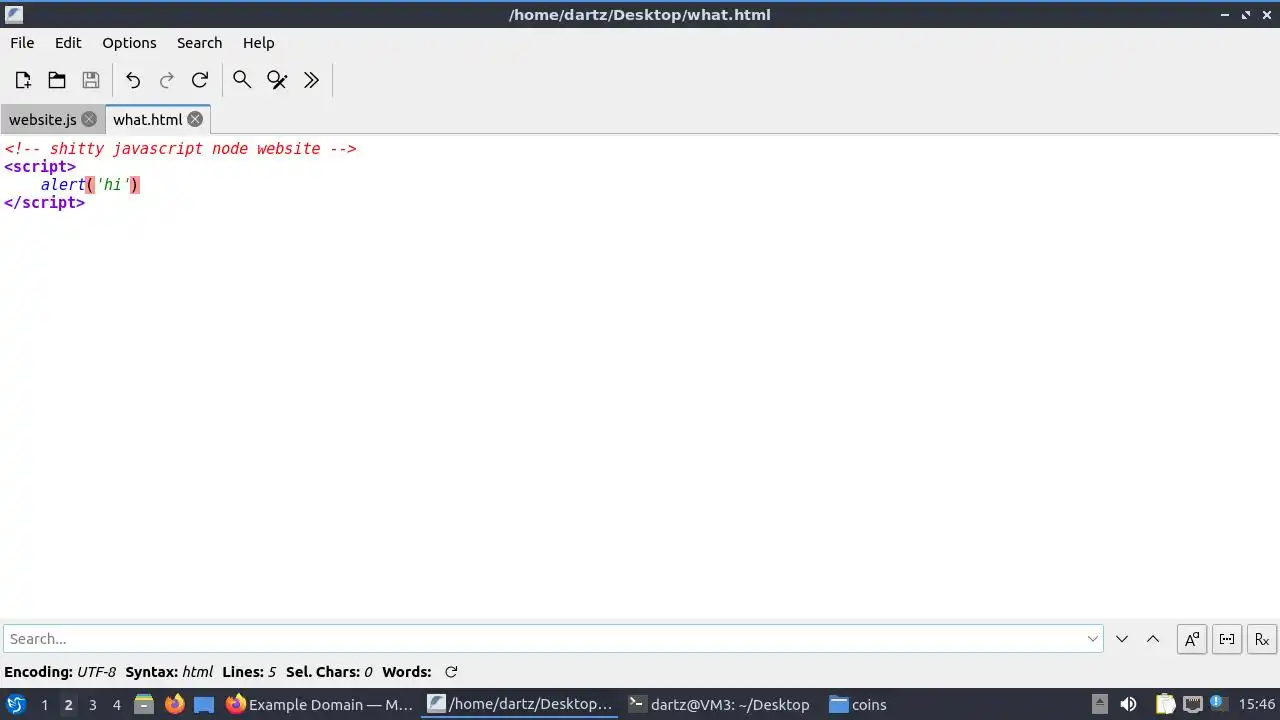The width and height of the screenshot is (1280, 720).
Task: Click the 15:46 clock
Action: click(1257, 705)
